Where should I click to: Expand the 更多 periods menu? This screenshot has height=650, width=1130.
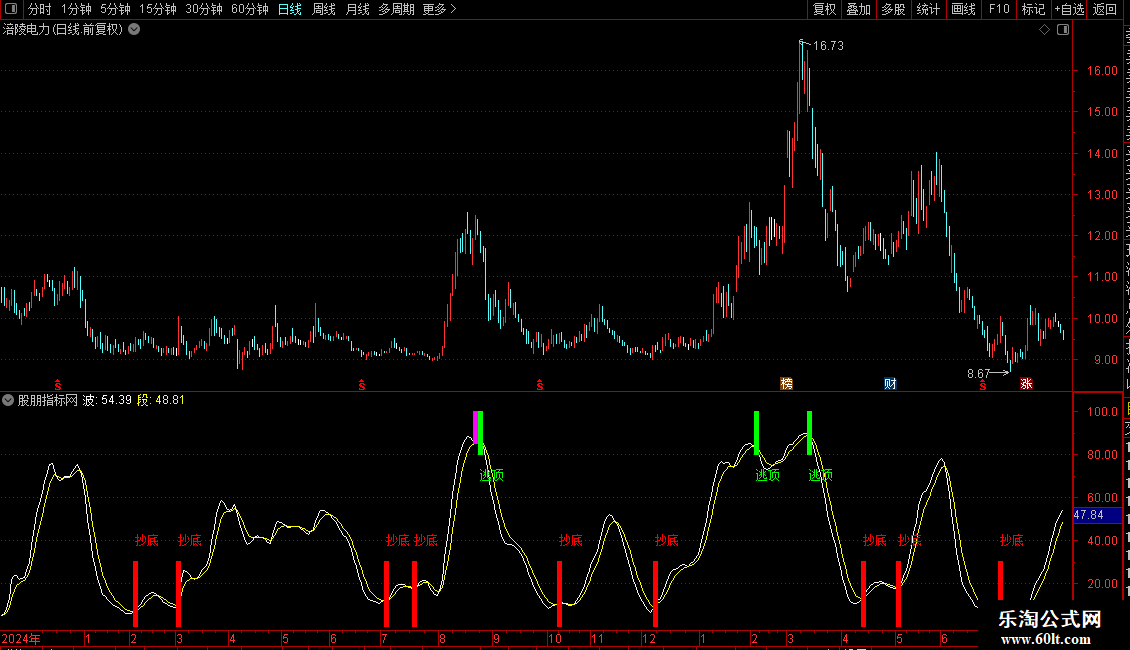(x=440, y=9)
